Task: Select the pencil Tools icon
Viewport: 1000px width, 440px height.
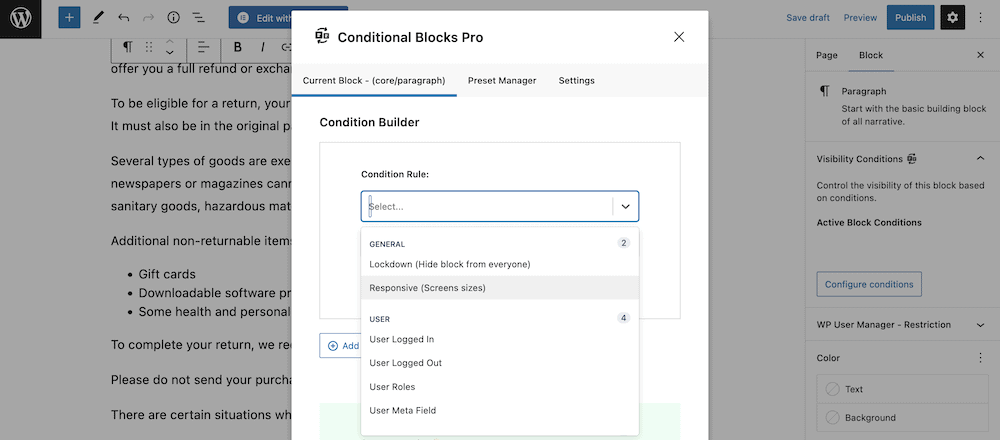Action: pyautogui.click(x=98, y=18)
